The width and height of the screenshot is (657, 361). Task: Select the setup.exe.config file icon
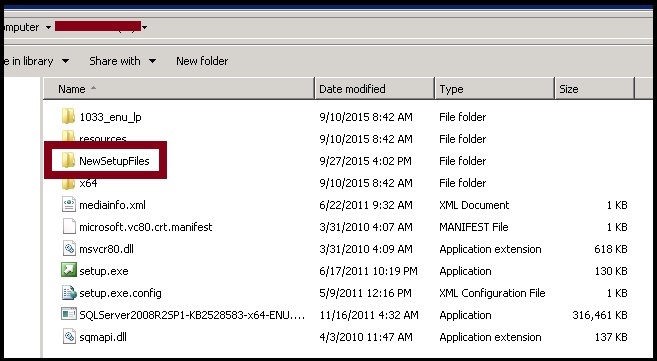click(x=69, y=293)
